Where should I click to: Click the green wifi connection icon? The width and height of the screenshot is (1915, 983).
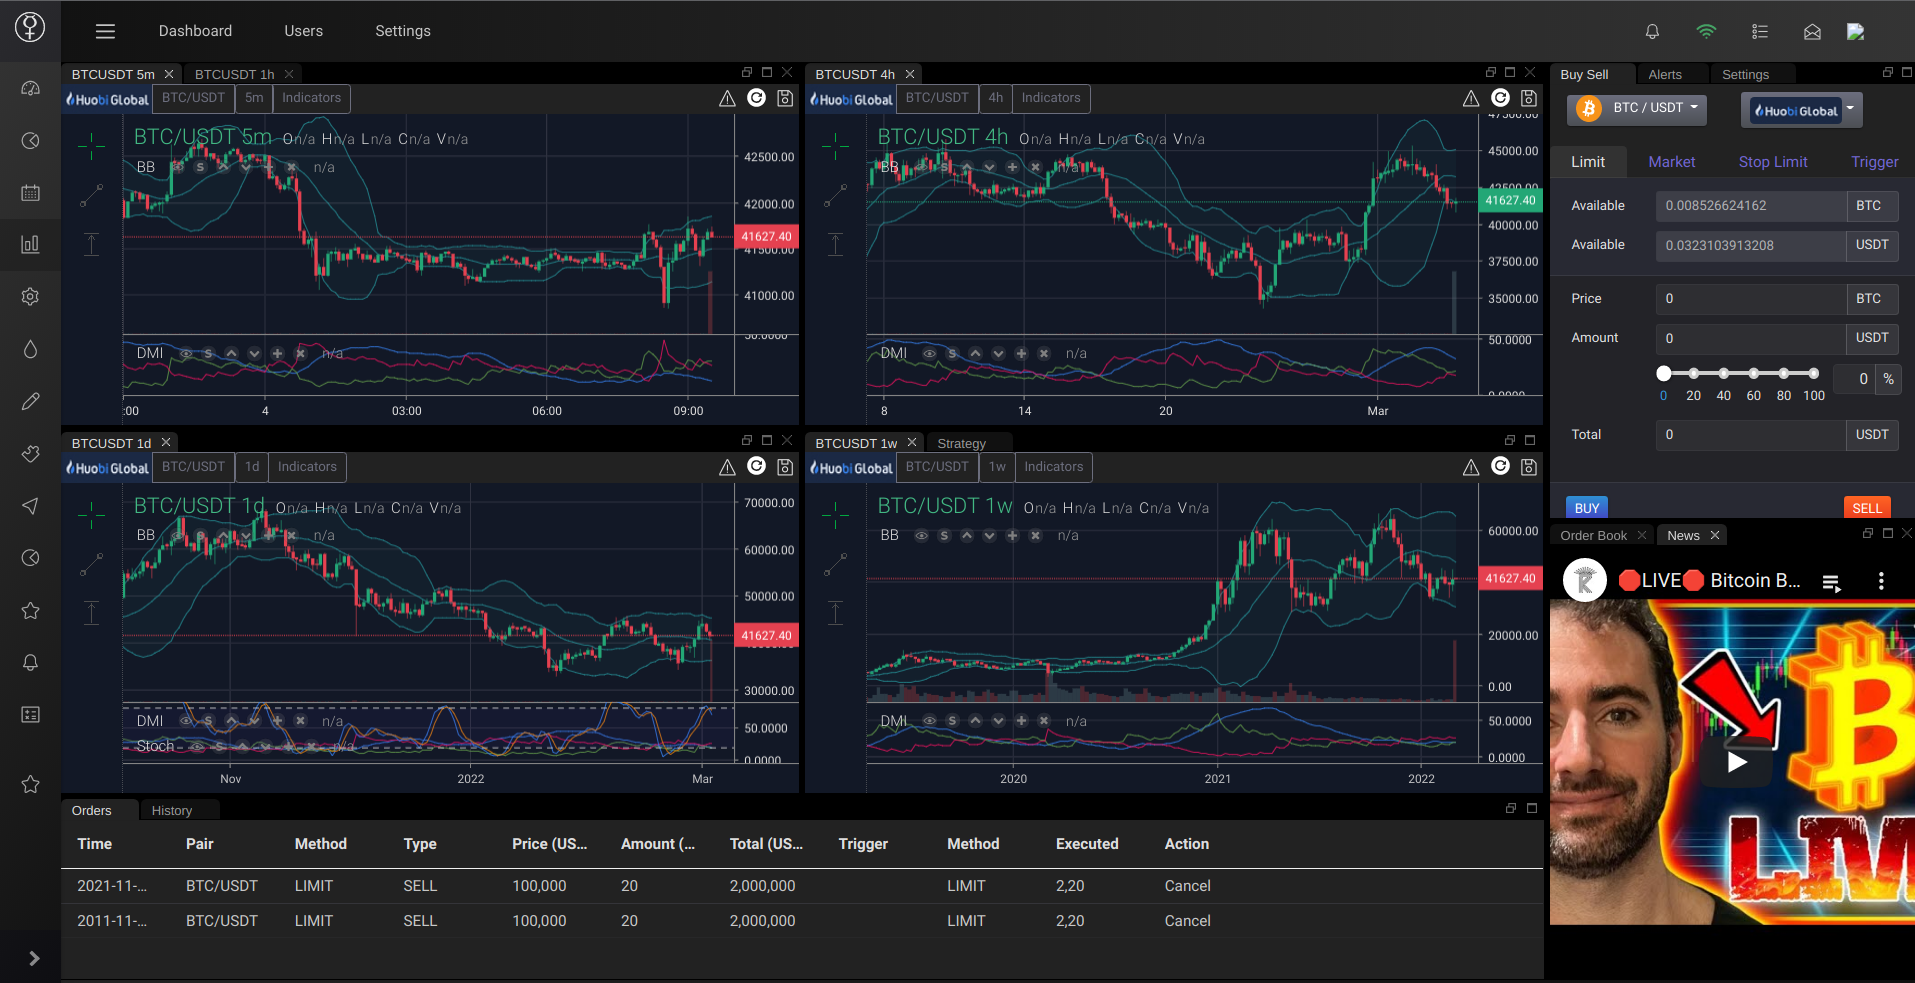(x=1706, y=31)
